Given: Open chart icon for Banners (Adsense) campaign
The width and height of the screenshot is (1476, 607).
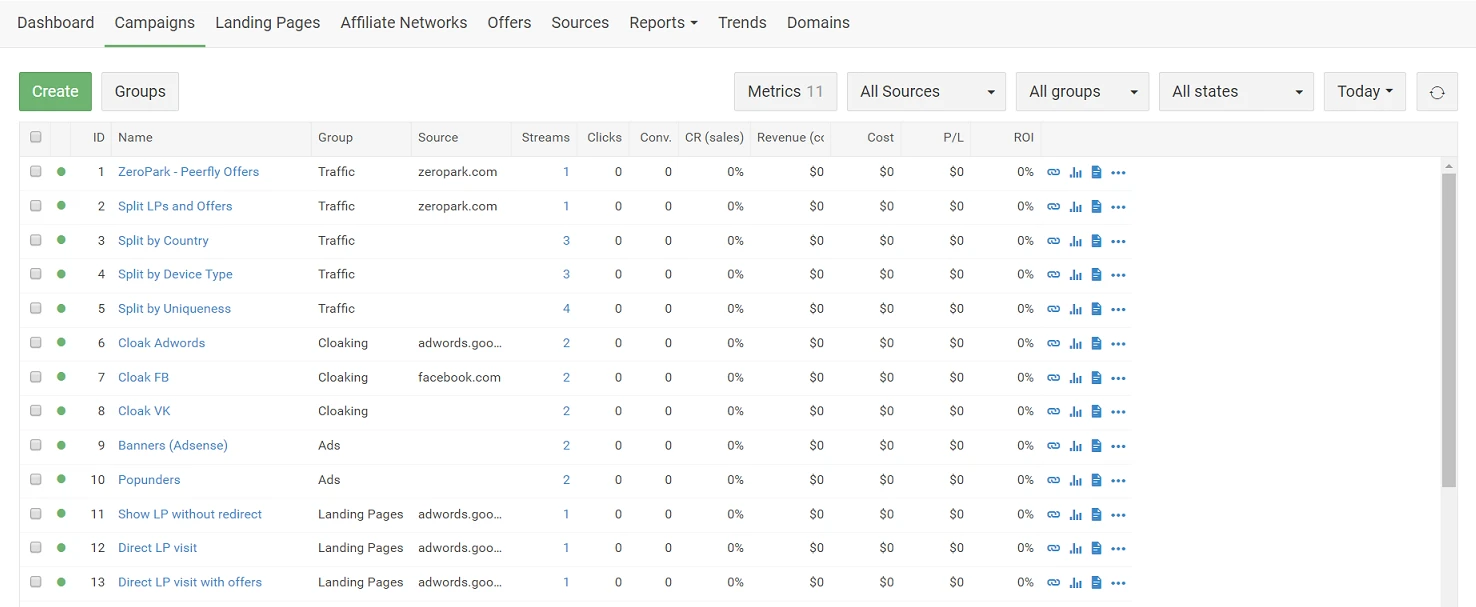Looking at the screenshot, I should pos(1075,446).
